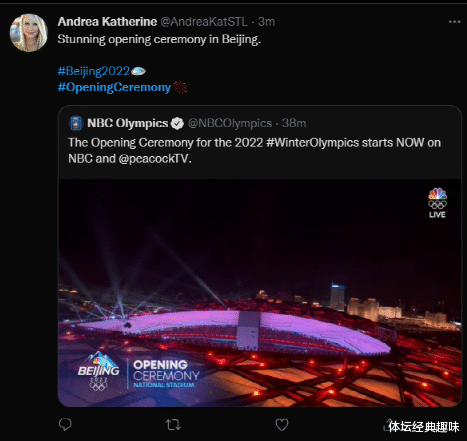Open the #Beijing2022 hashtag link

94,71
